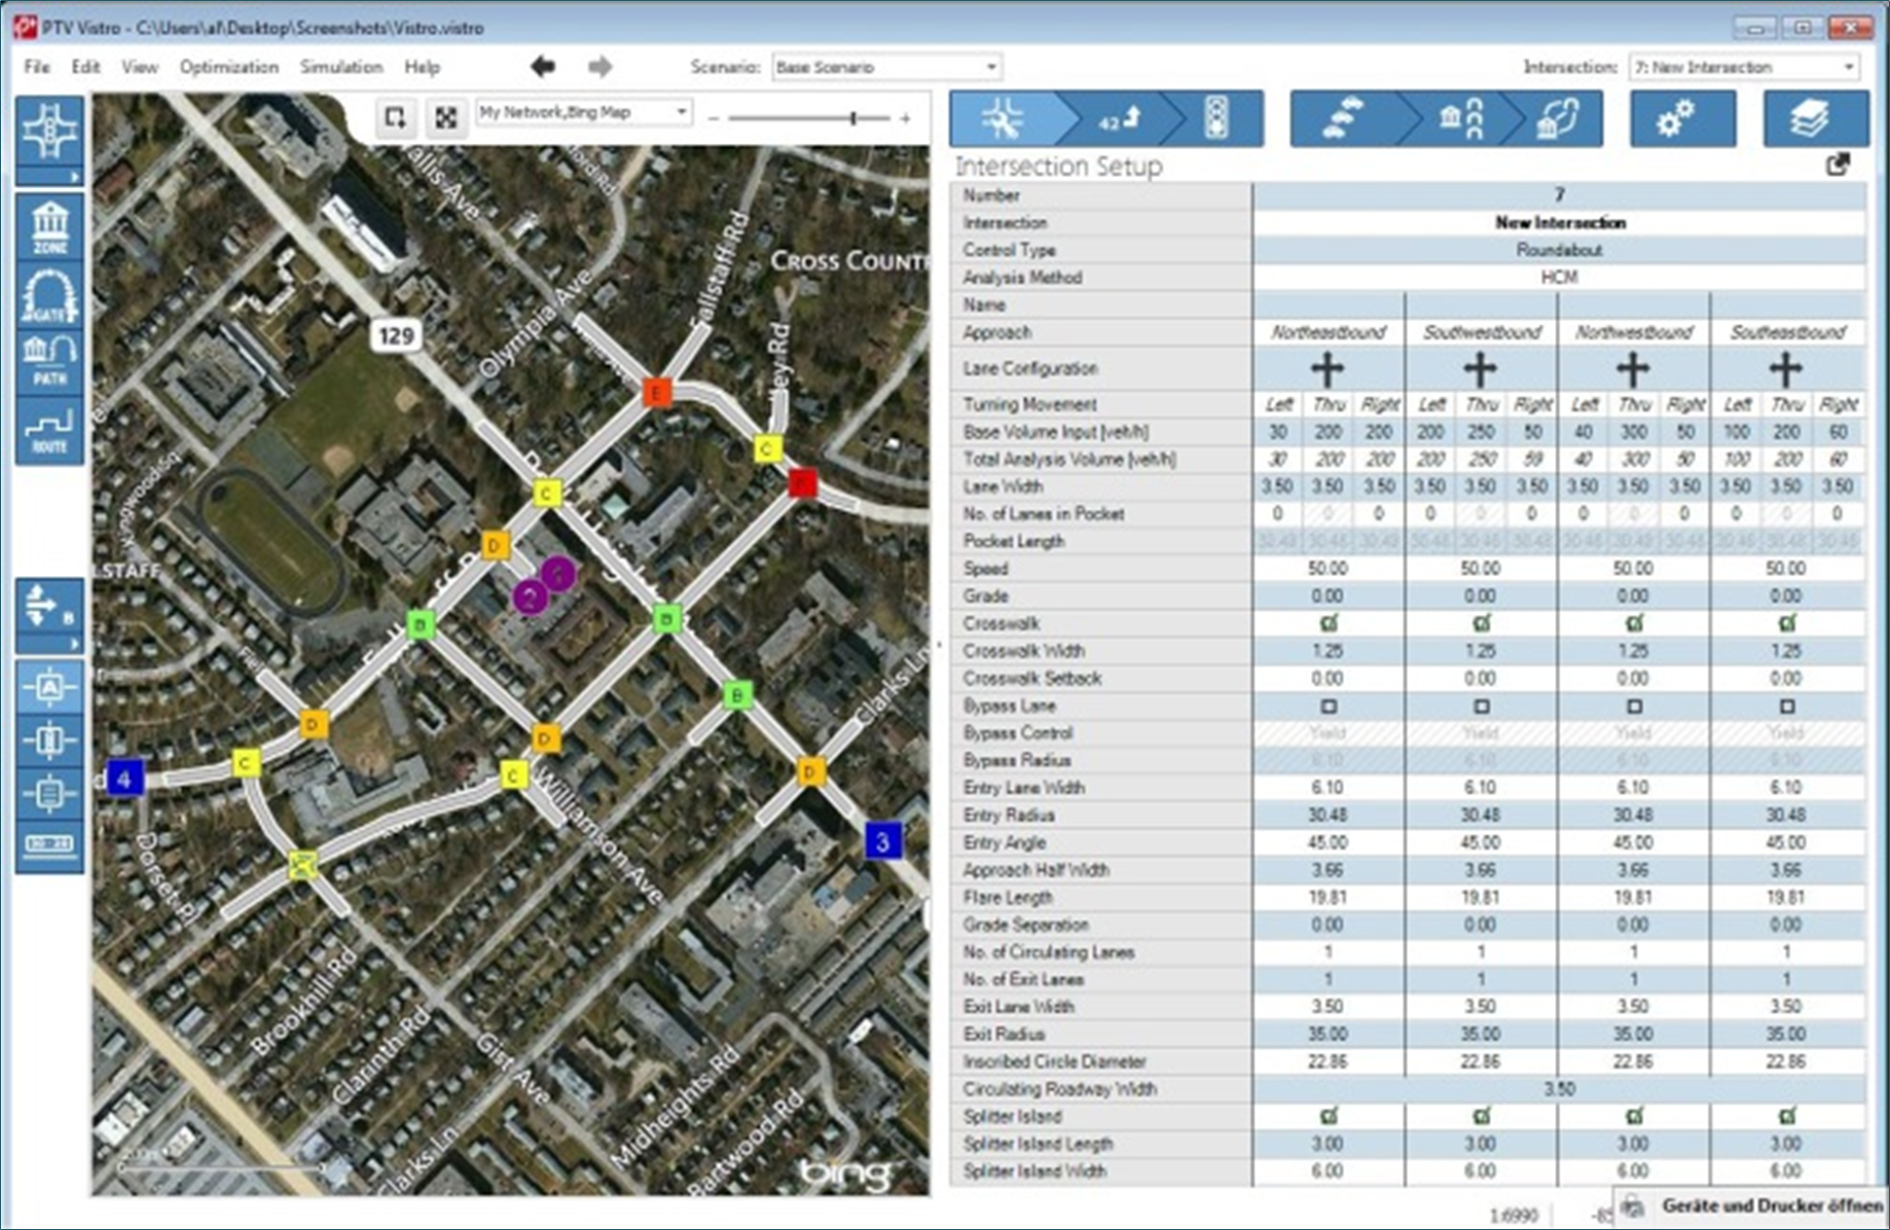Image resolution: width=1890 pixels, height=1230 pixels.
Task: Toggle Splitter Island checkbox for Southeastbound
Action: click(x=1787, y=1116)
